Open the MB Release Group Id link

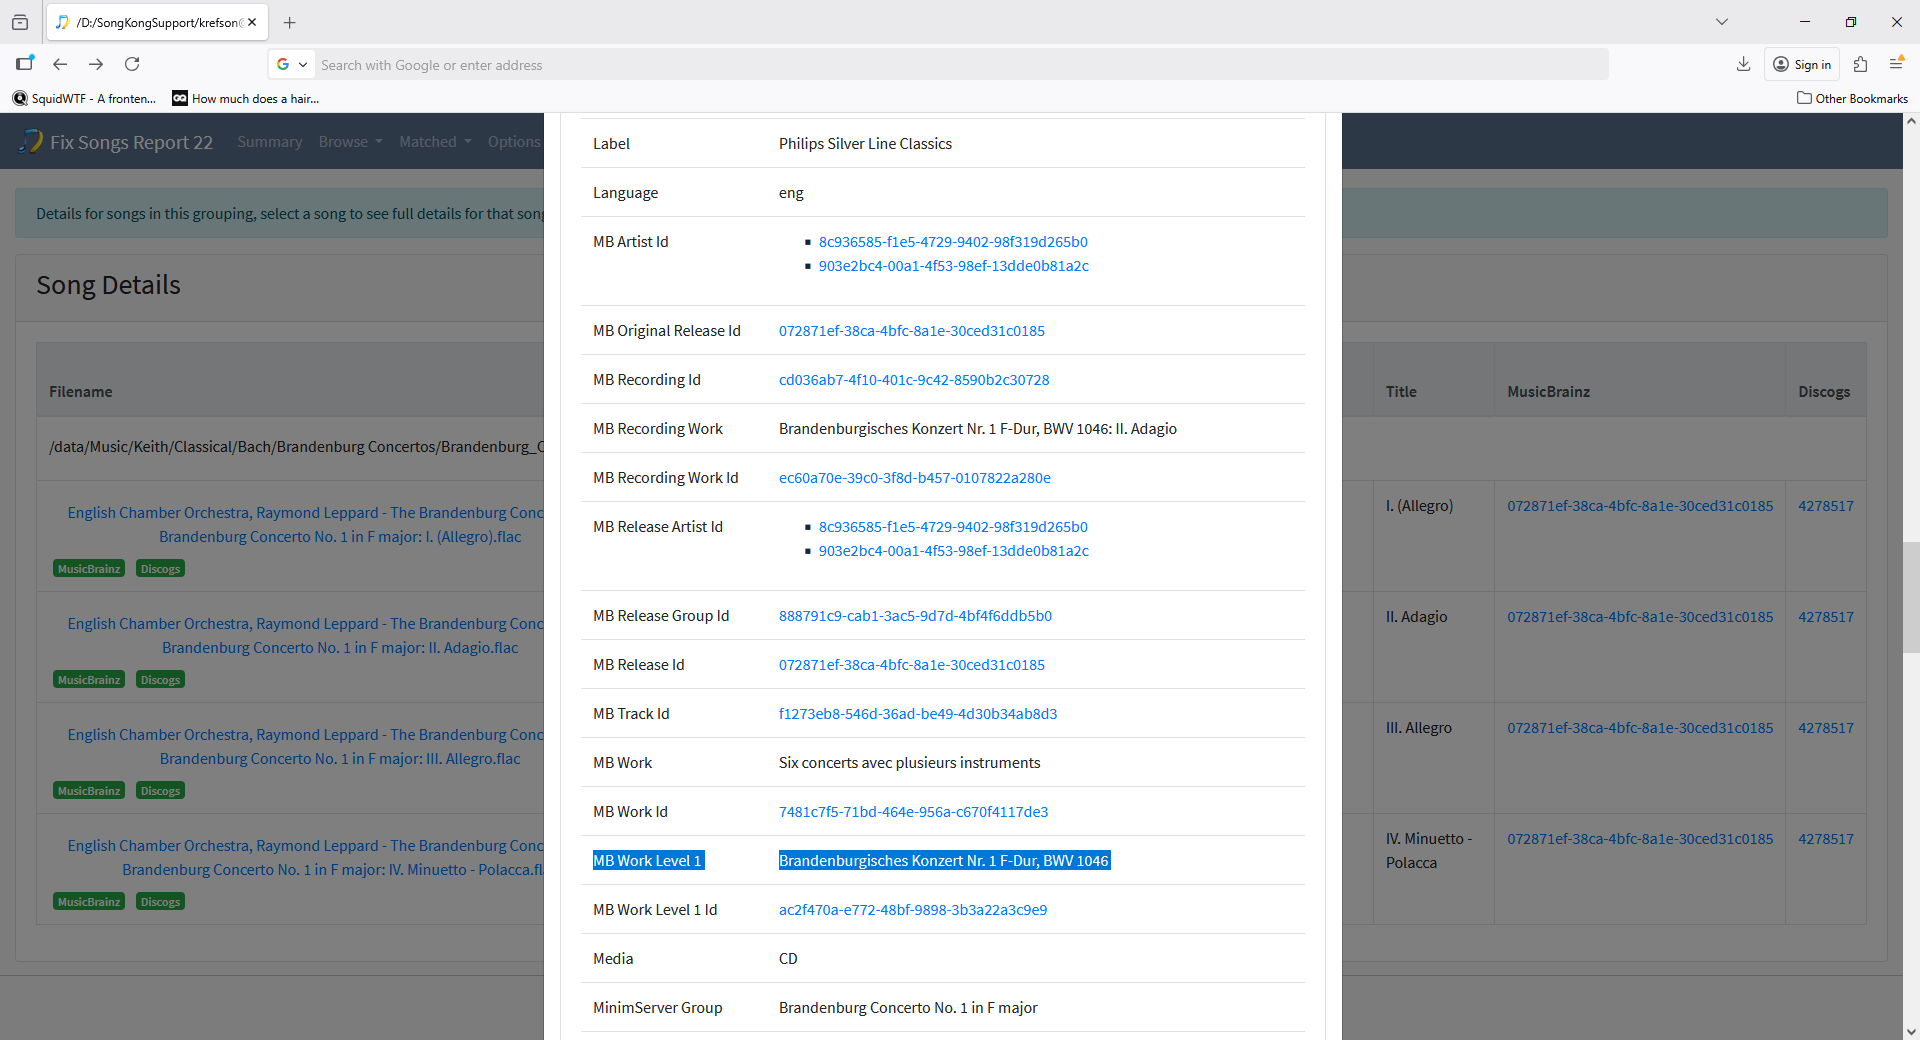(x=915, y=616)
